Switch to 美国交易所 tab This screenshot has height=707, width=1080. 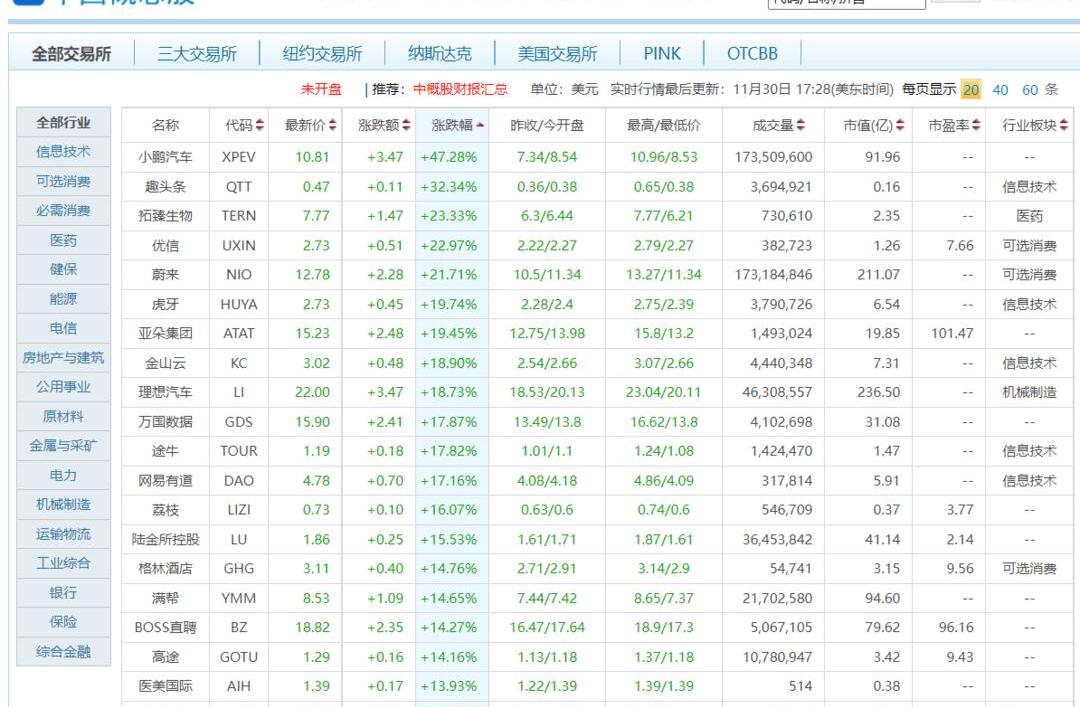[x=557, y=54]
